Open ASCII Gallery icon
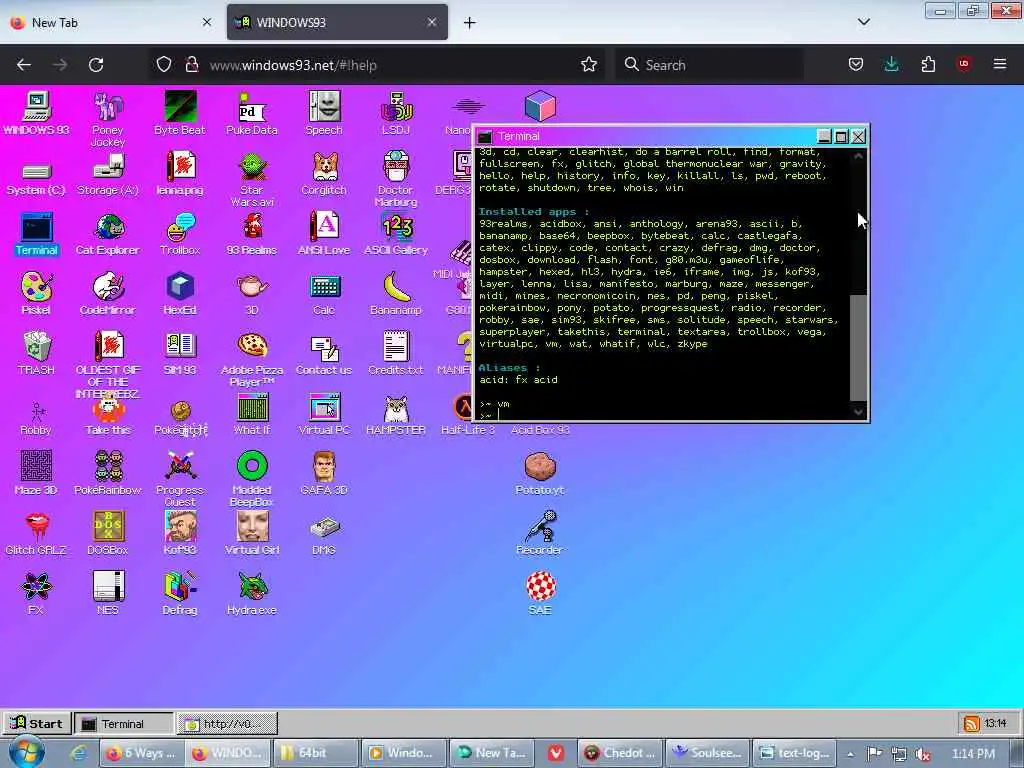 point(396,234)
